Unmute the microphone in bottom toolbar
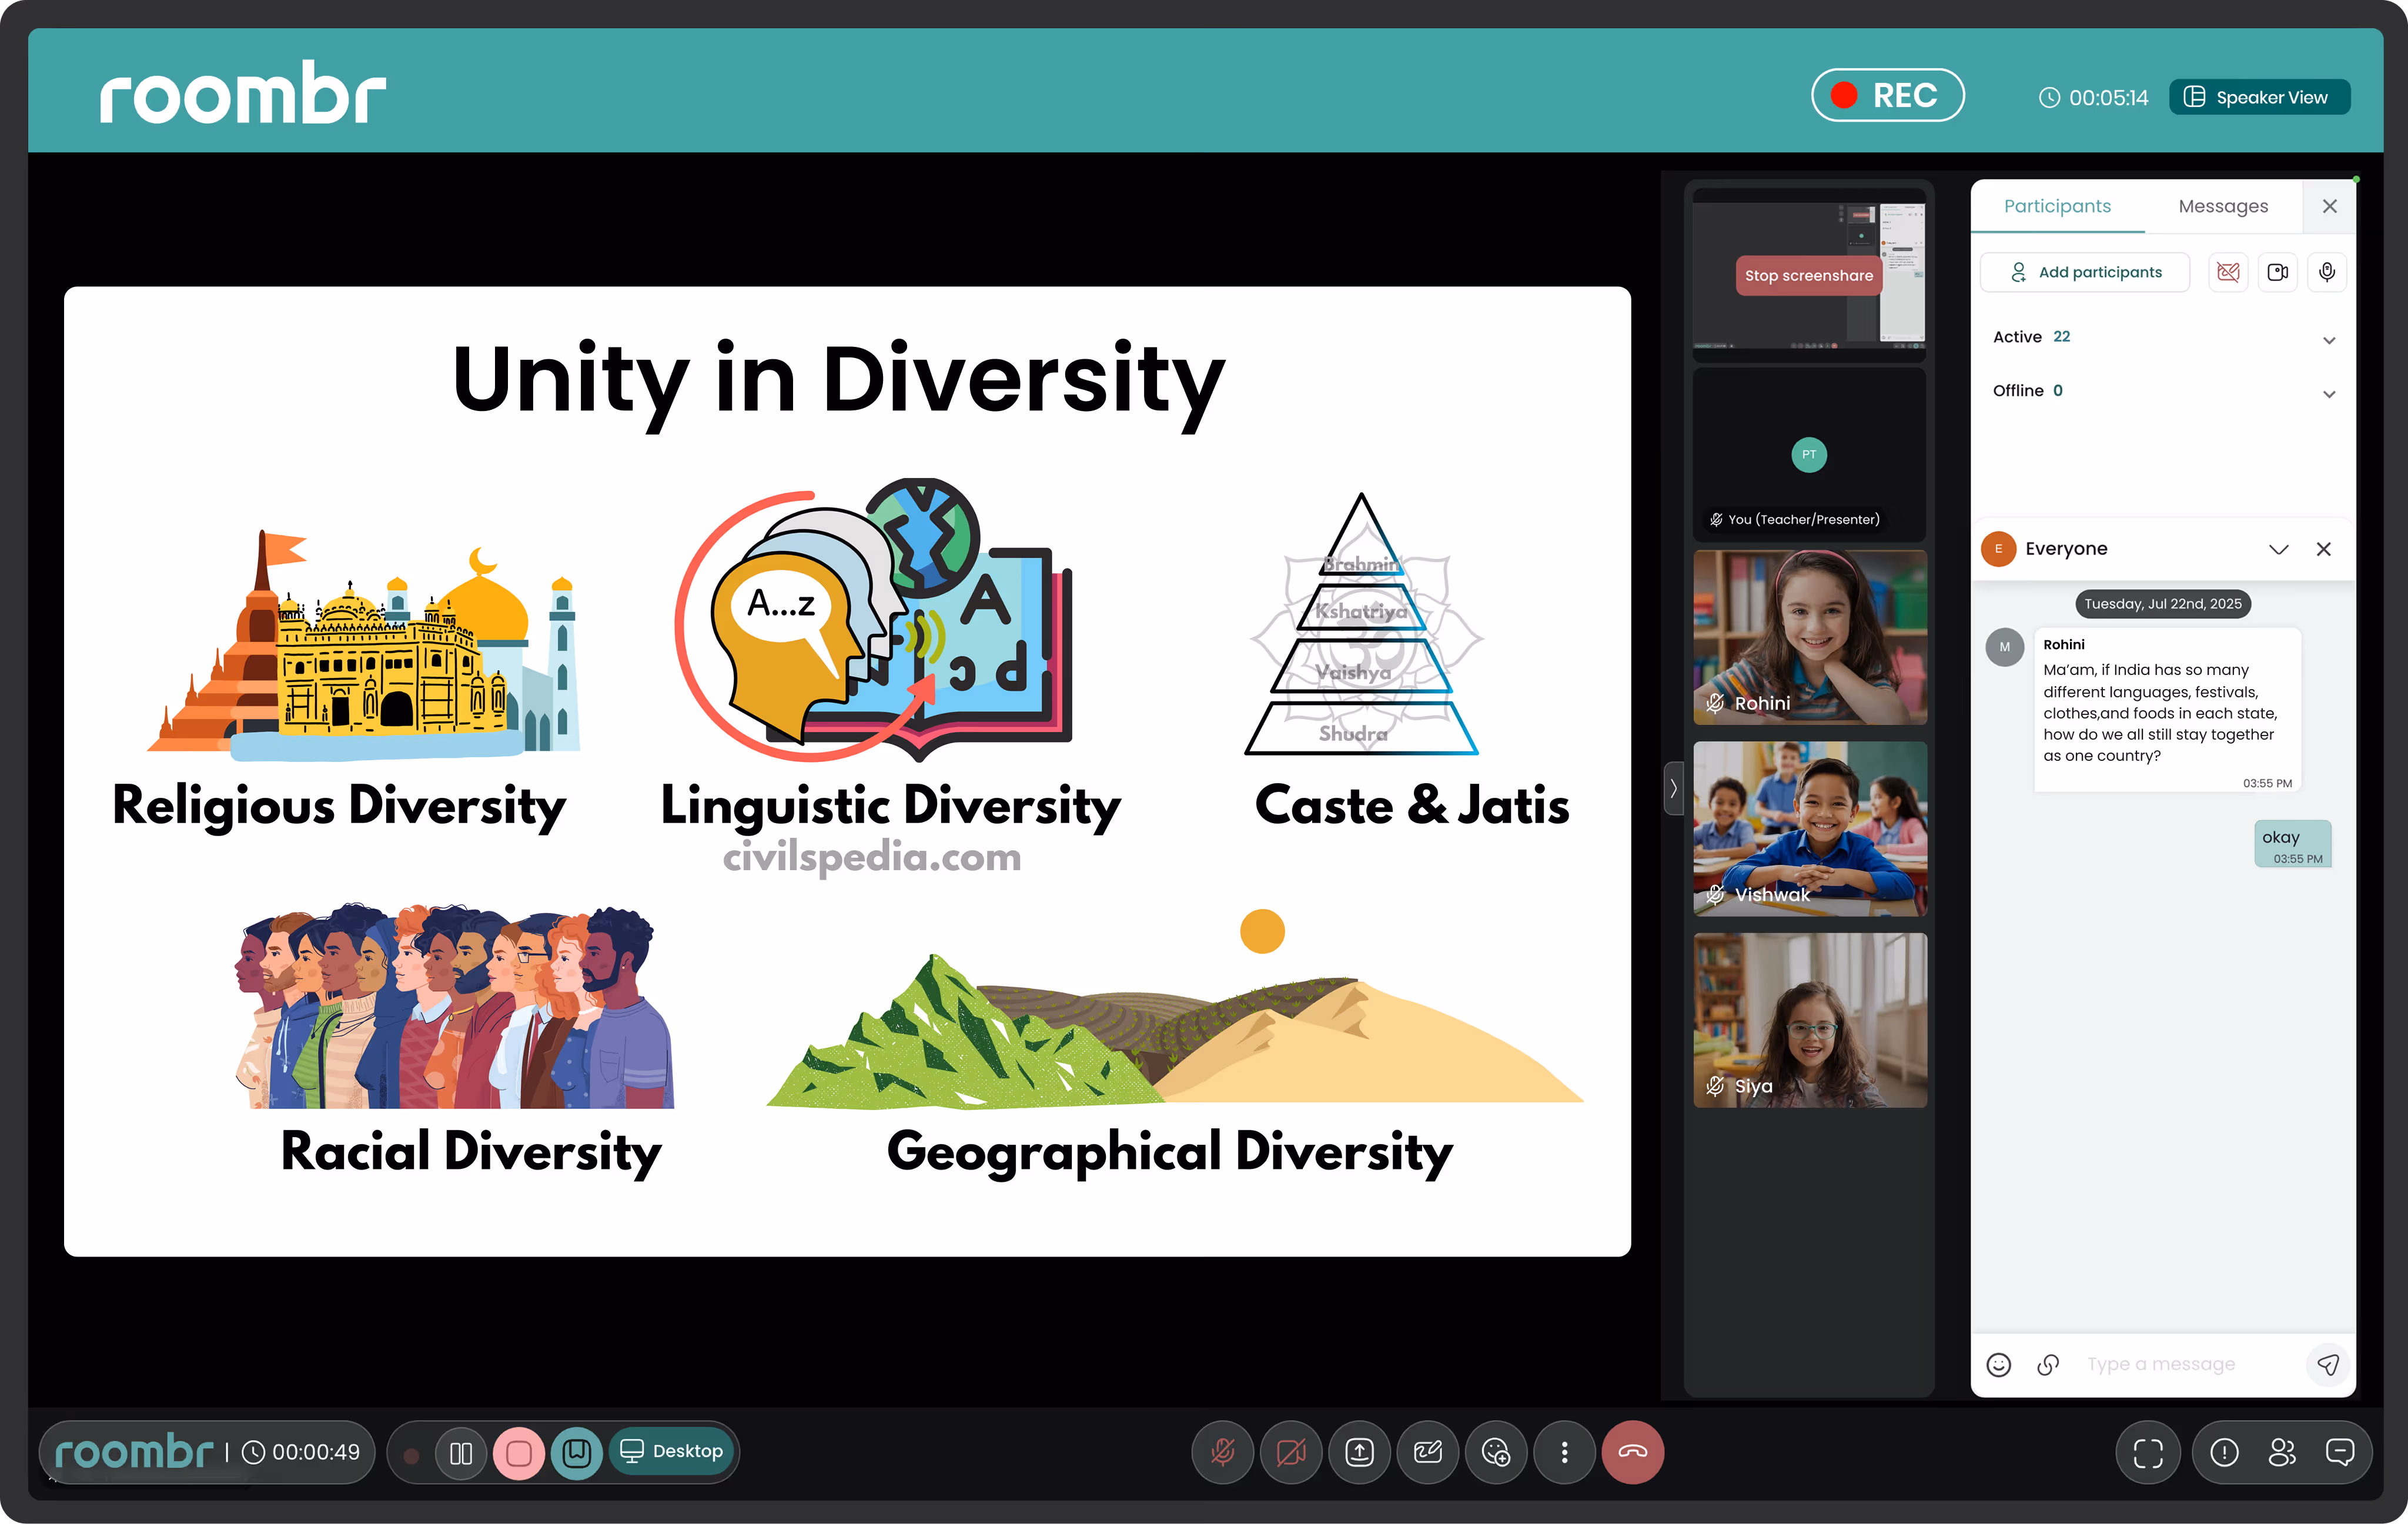Image resolution: width=2408 pixels, height=1524 pixels. (1222, 1452)
